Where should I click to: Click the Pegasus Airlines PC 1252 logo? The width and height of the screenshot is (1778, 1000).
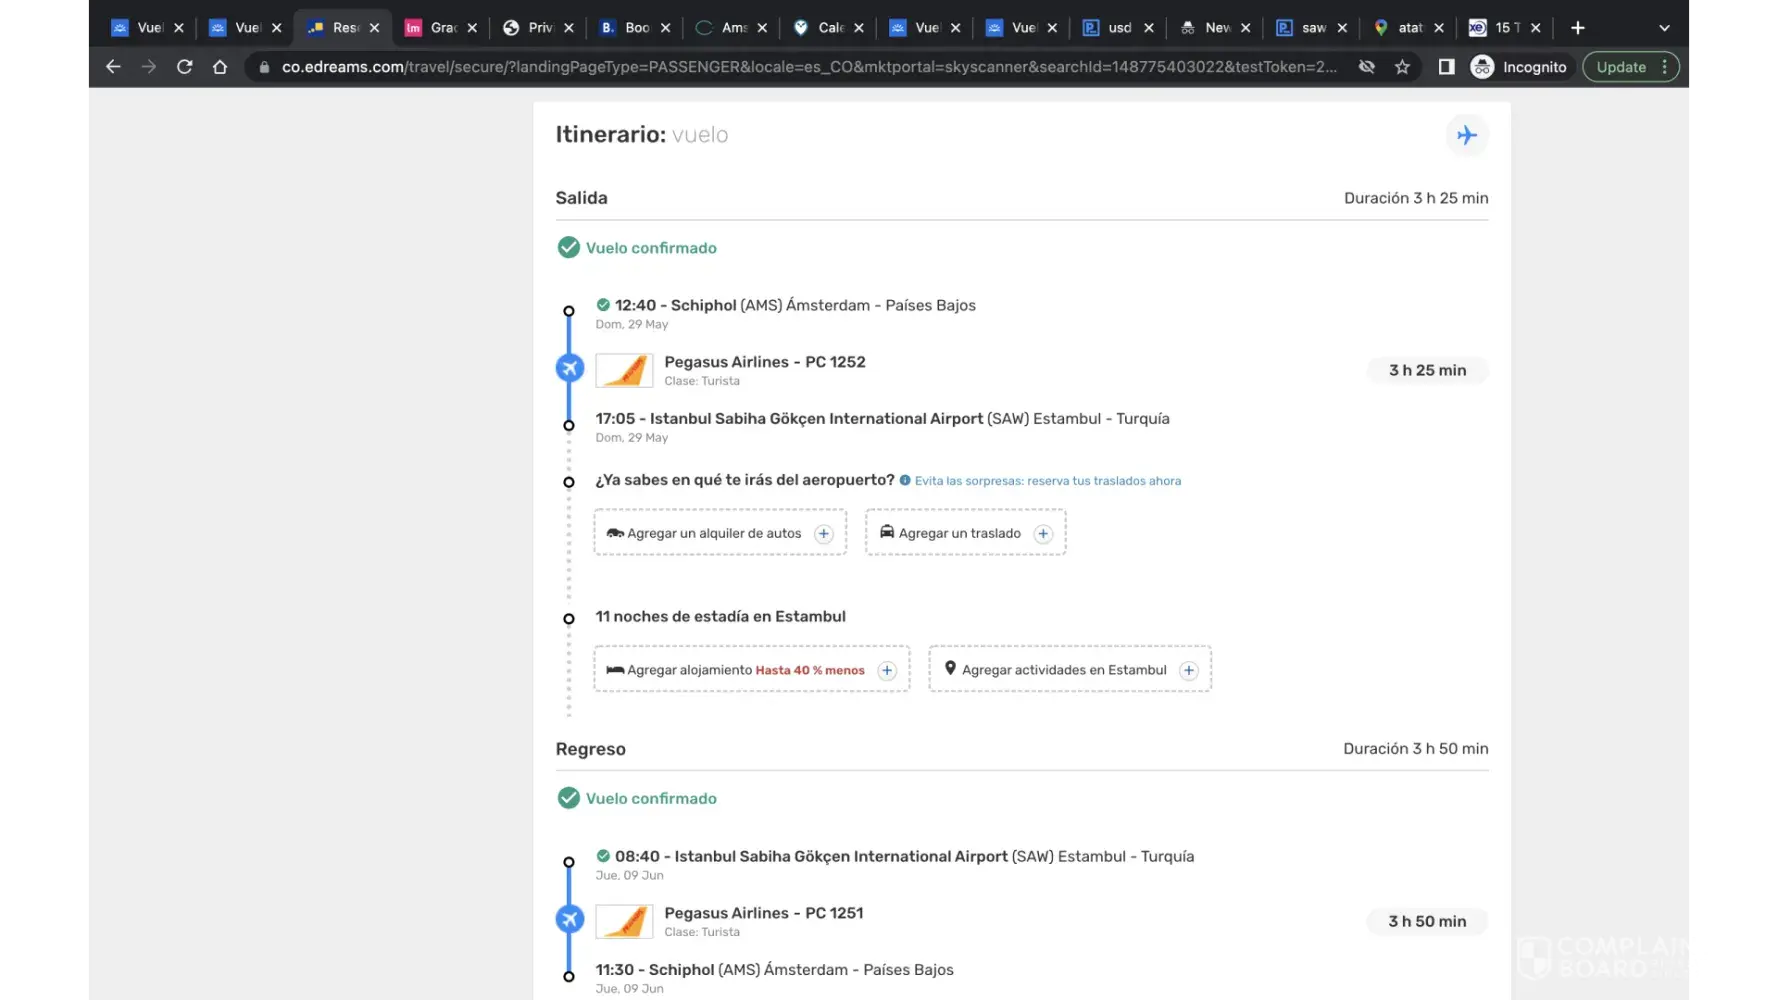click(624, 370)
